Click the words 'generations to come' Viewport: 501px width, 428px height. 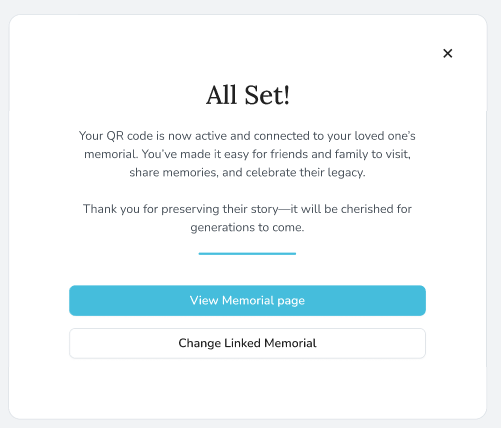click(247, 227)
